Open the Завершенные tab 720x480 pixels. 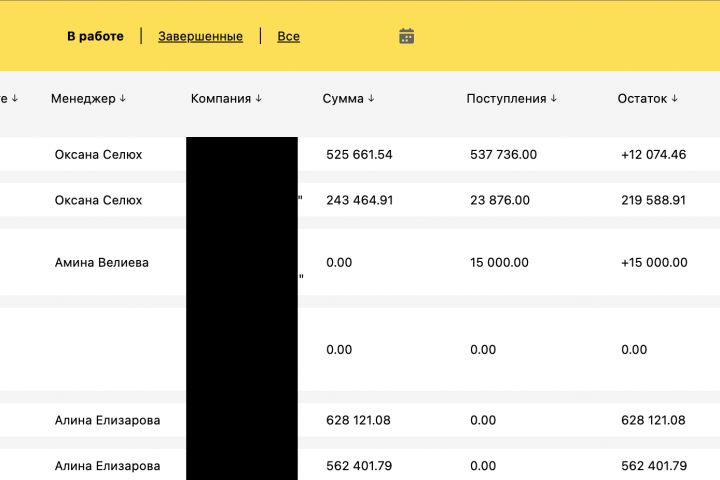pyautogui.click(x=200, y=36)
